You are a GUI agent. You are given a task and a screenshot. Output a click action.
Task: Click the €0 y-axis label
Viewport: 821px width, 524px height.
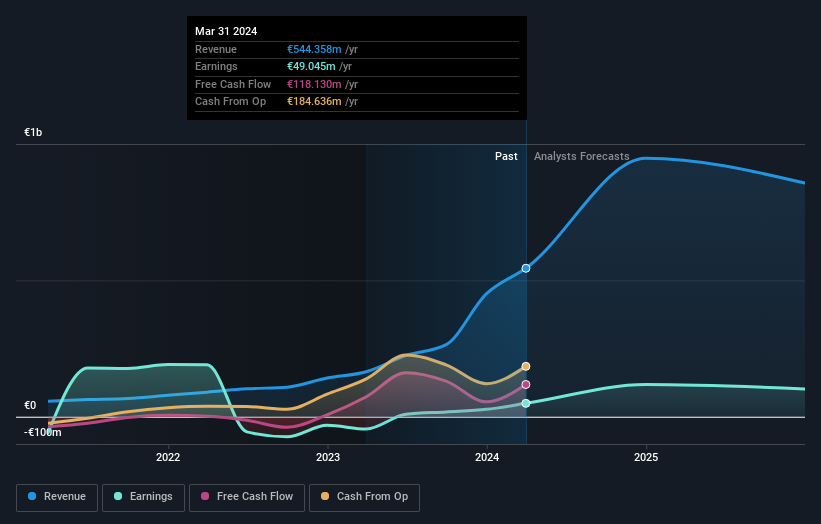30,406
